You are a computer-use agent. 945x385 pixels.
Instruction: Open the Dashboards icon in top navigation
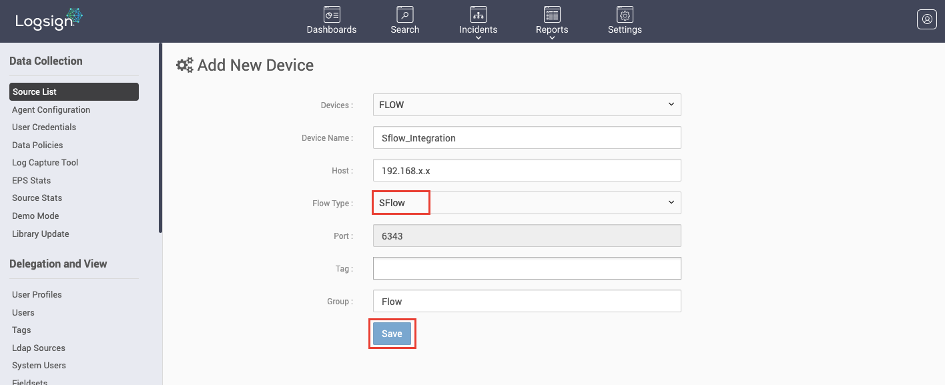point(331,14)
